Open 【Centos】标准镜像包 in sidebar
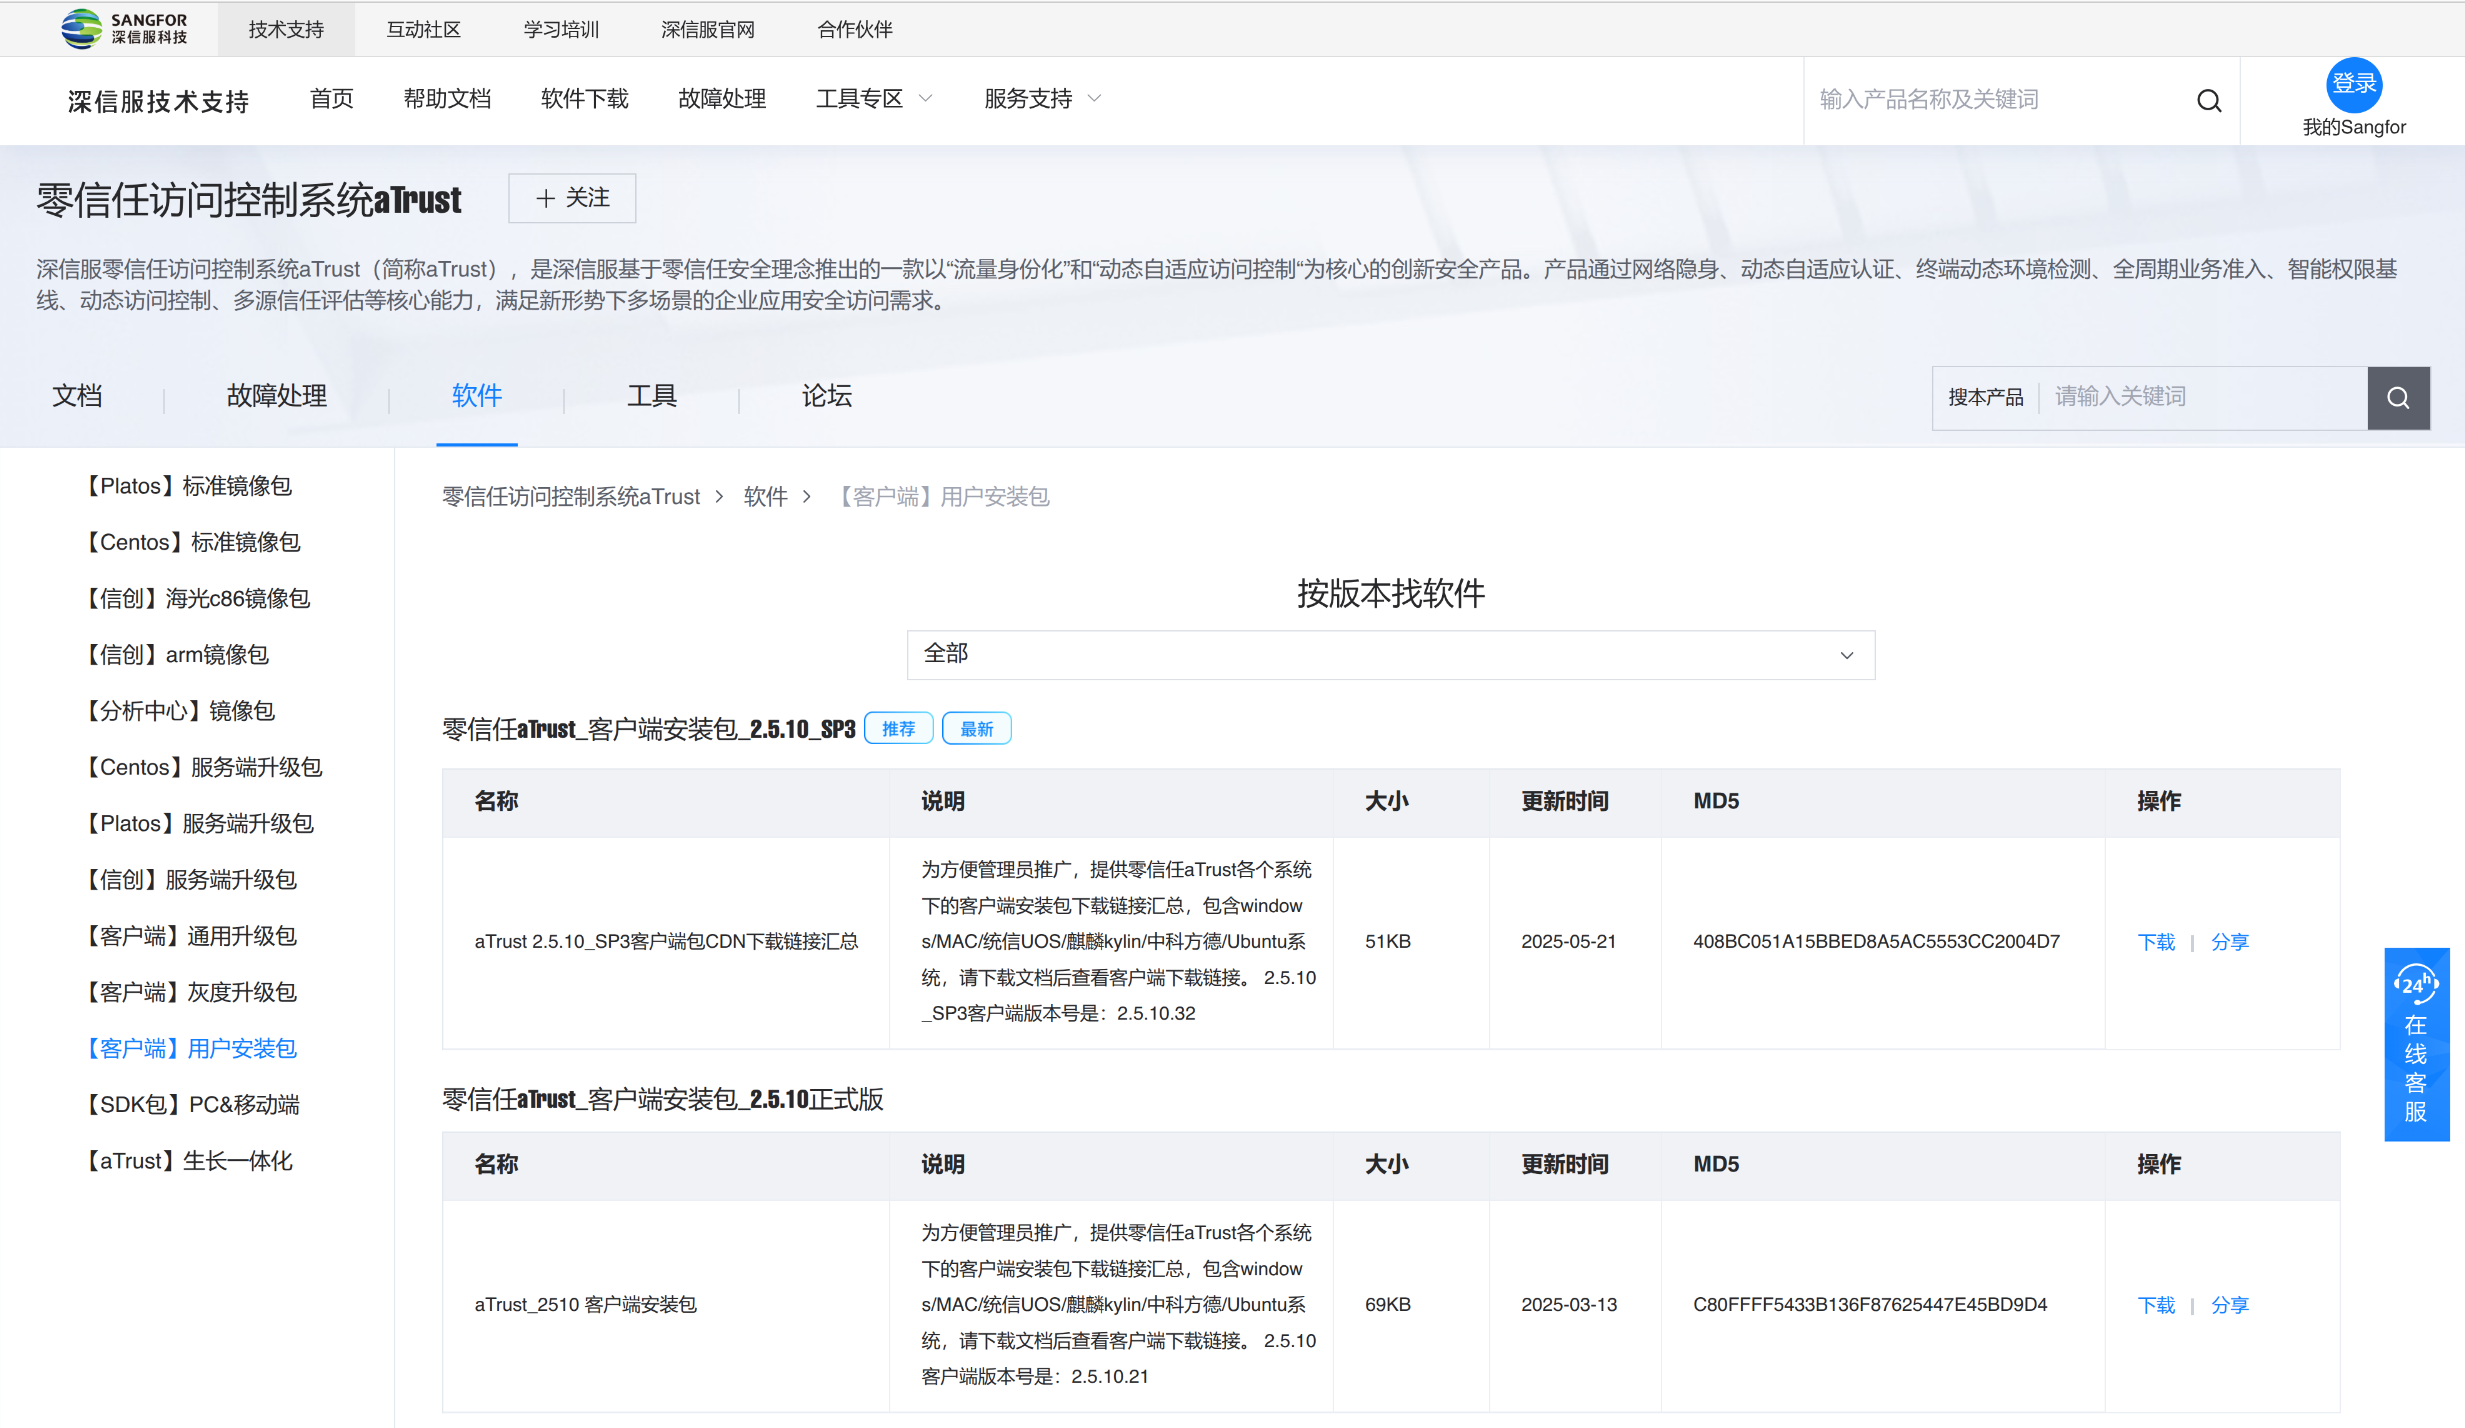The height and width of the screenshot is (1428, 2465). coord(190,542)
